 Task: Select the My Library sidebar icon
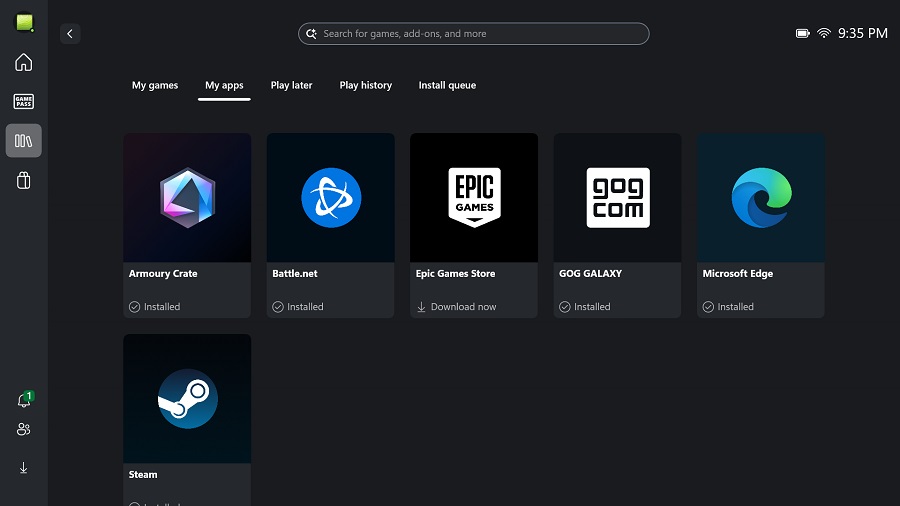click(x=23, y=141)
